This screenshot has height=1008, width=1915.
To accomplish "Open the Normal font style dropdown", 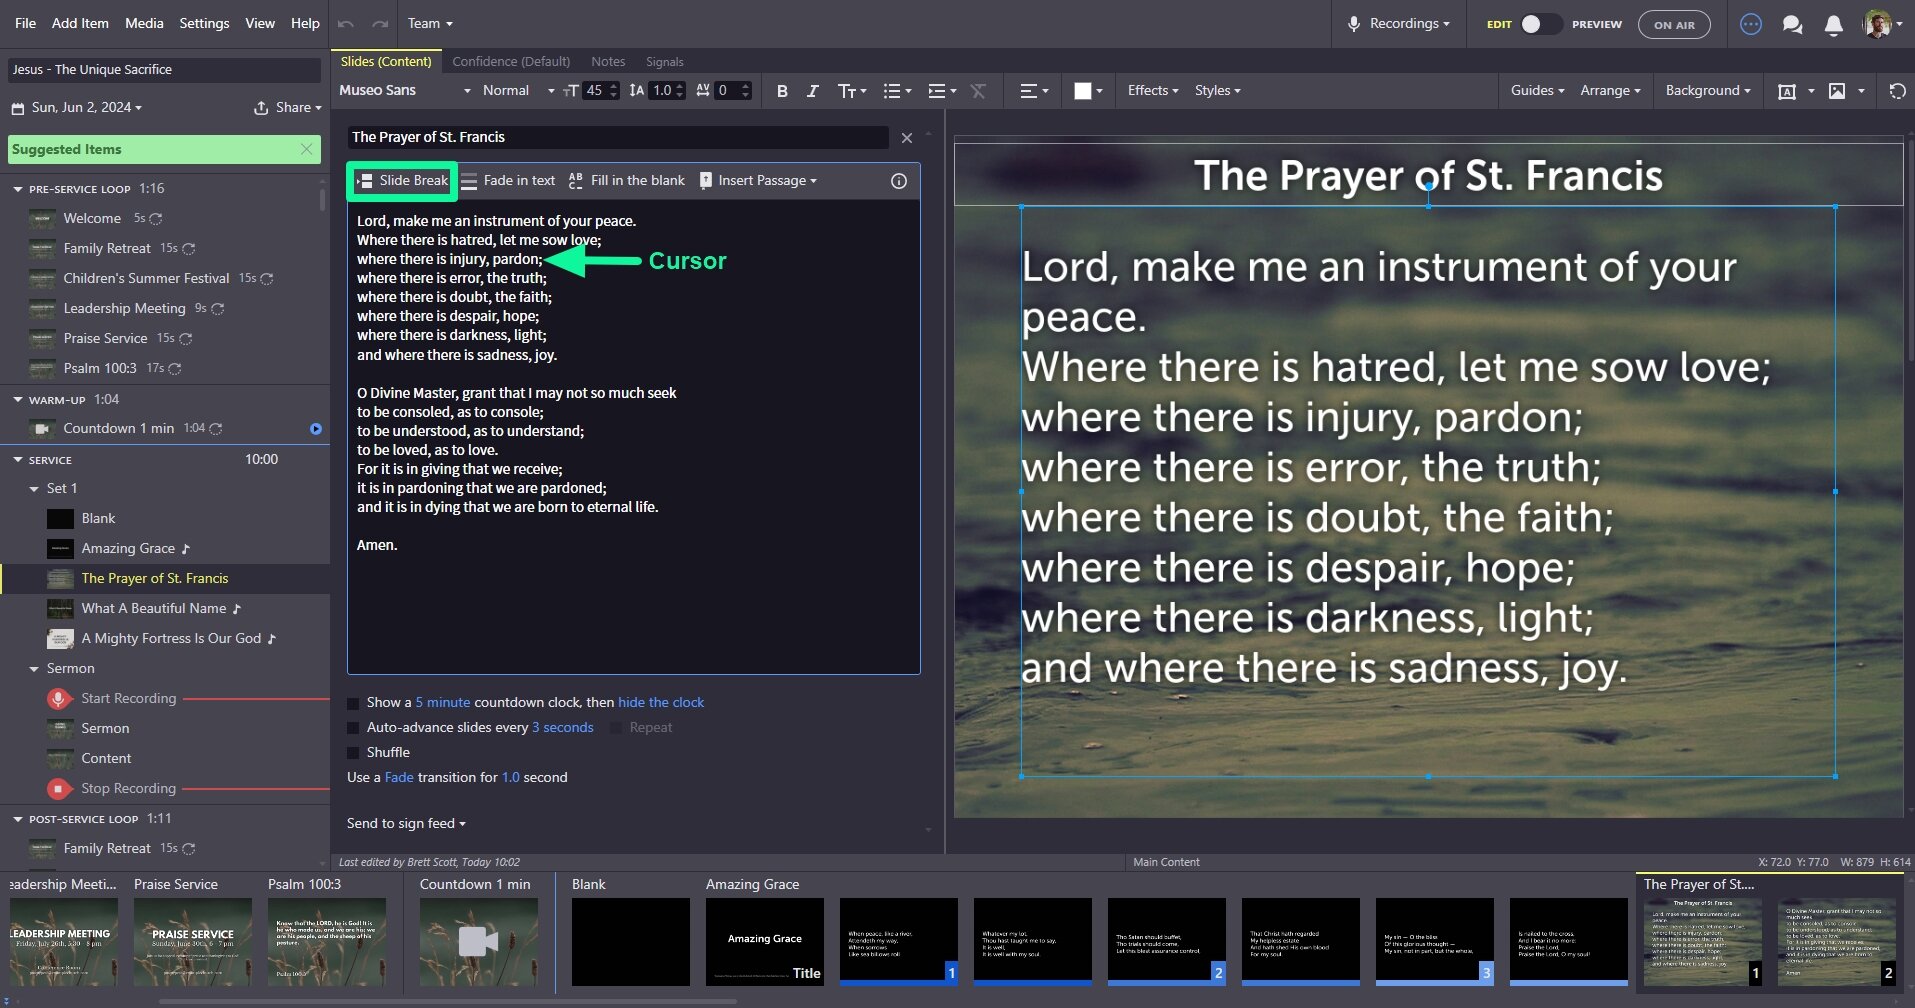I will [518, 91].
